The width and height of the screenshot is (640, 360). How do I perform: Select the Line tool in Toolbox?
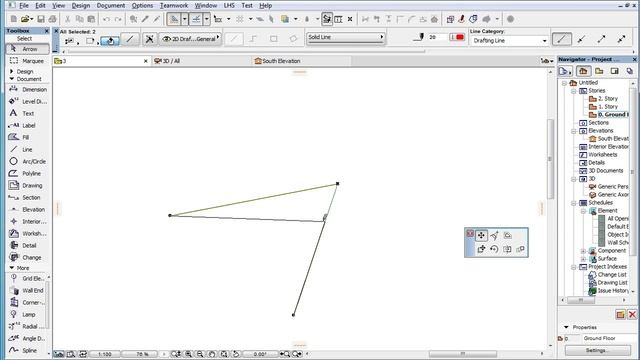(x=27, y=149)
